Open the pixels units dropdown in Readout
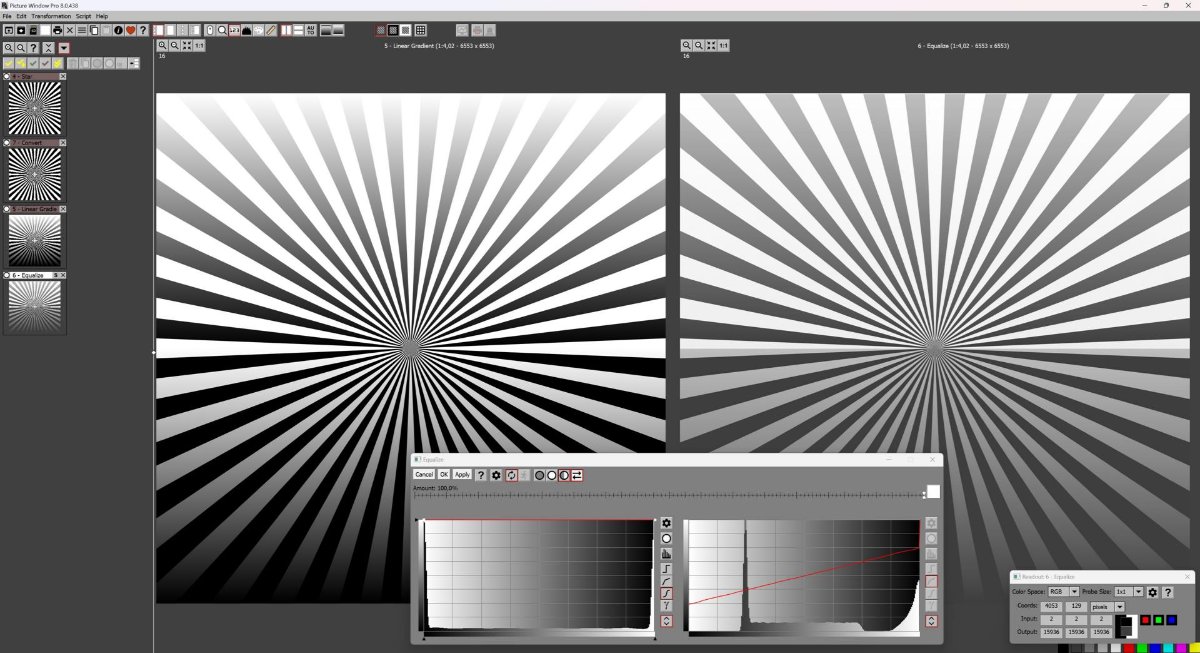This screenshot has height=653, width=1200. tap(1119, 607)
